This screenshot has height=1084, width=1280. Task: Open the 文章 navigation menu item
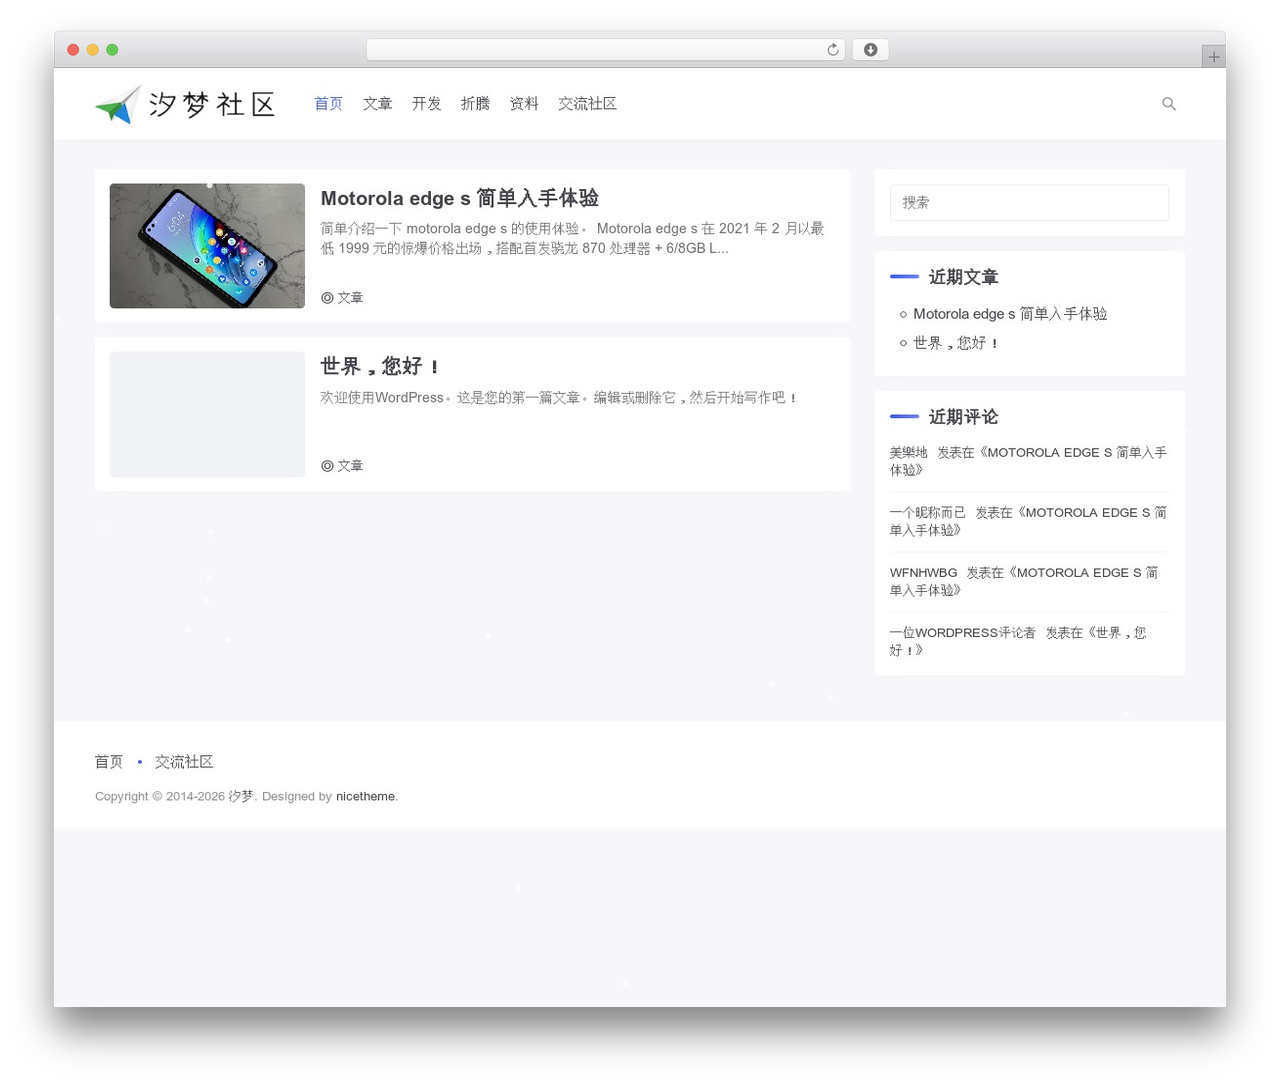tap(378, 104)
